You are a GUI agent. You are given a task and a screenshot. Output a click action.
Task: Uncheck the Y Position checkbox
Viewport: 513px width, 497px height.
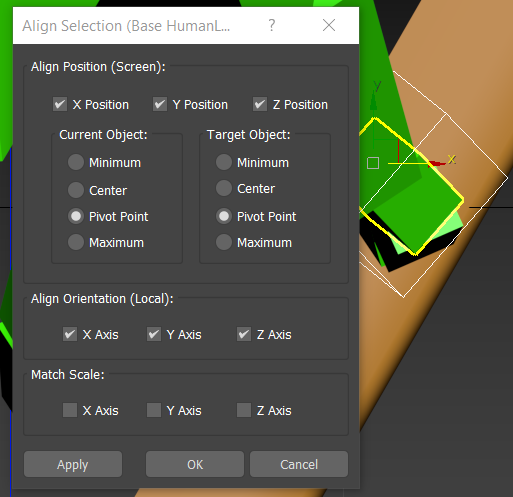point(160,104)
